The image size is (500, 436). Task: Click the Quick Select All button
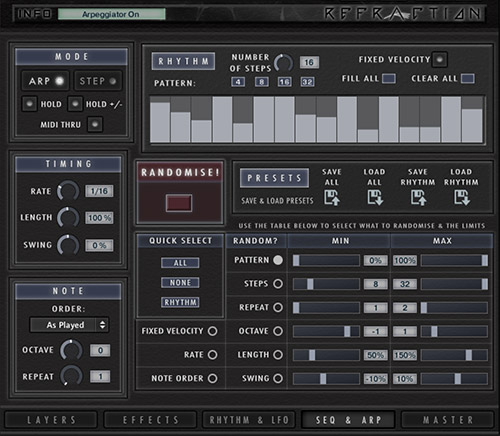[180, 263]
